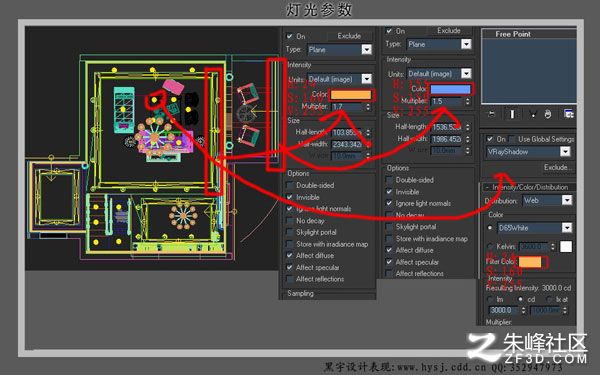
Task: Click the Exclude button in left panel
Action: 349,36
